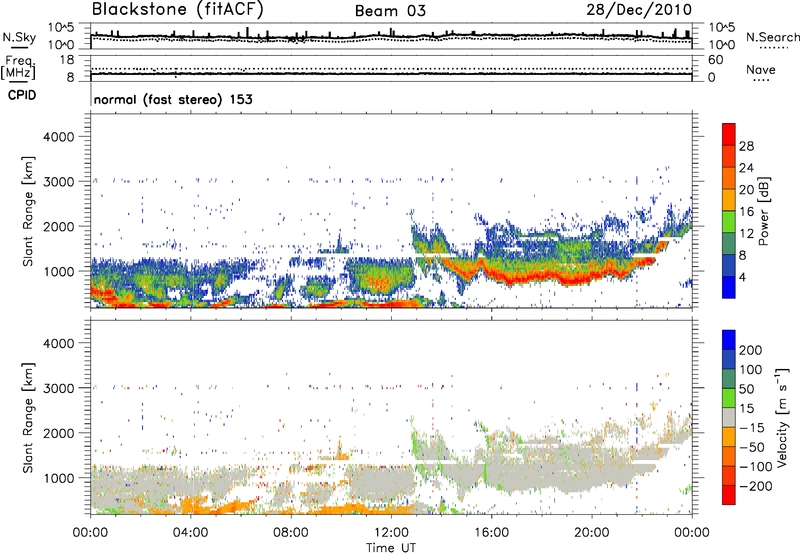The image size is (800, 554).
Task: Click the '60' Nave axis value
Action: point(715,60)
